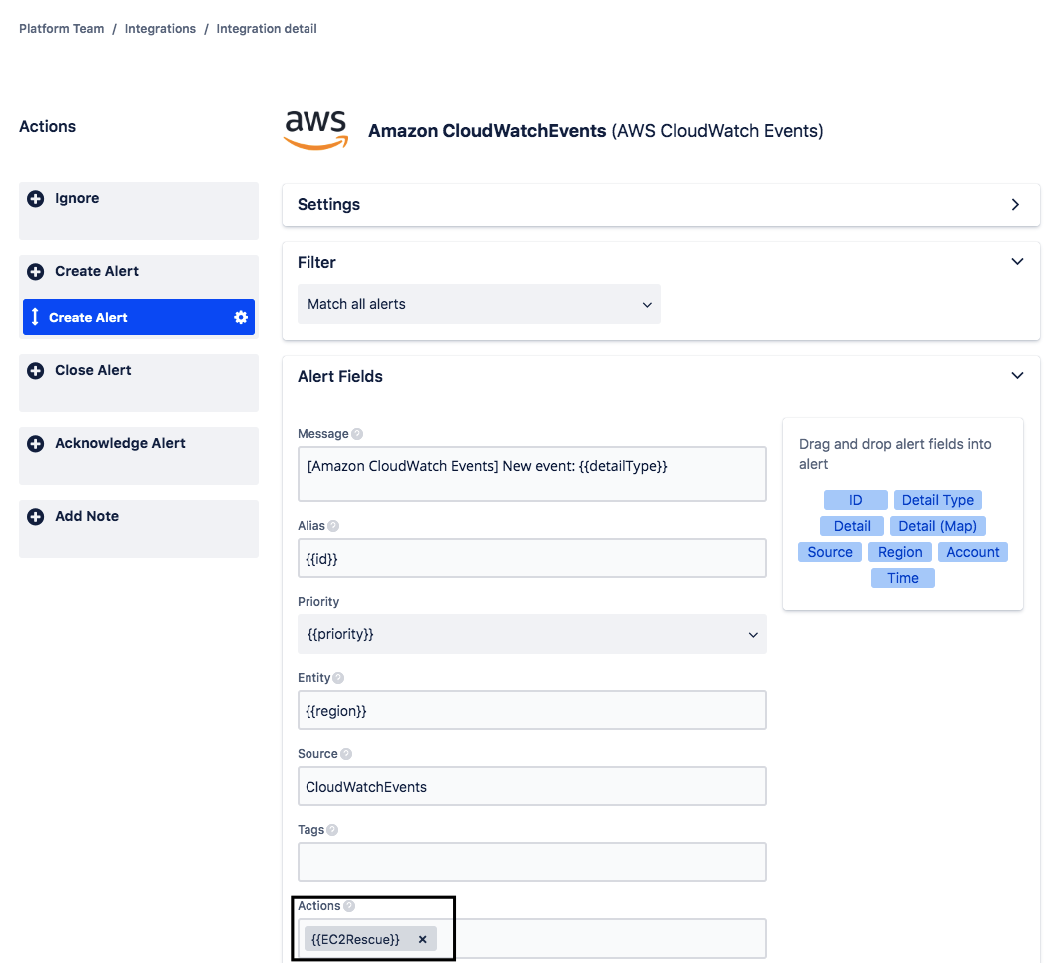The height and width of the screenshot is (963, 1050).
Task: Click the Region field chip
Action: [900, 552]
